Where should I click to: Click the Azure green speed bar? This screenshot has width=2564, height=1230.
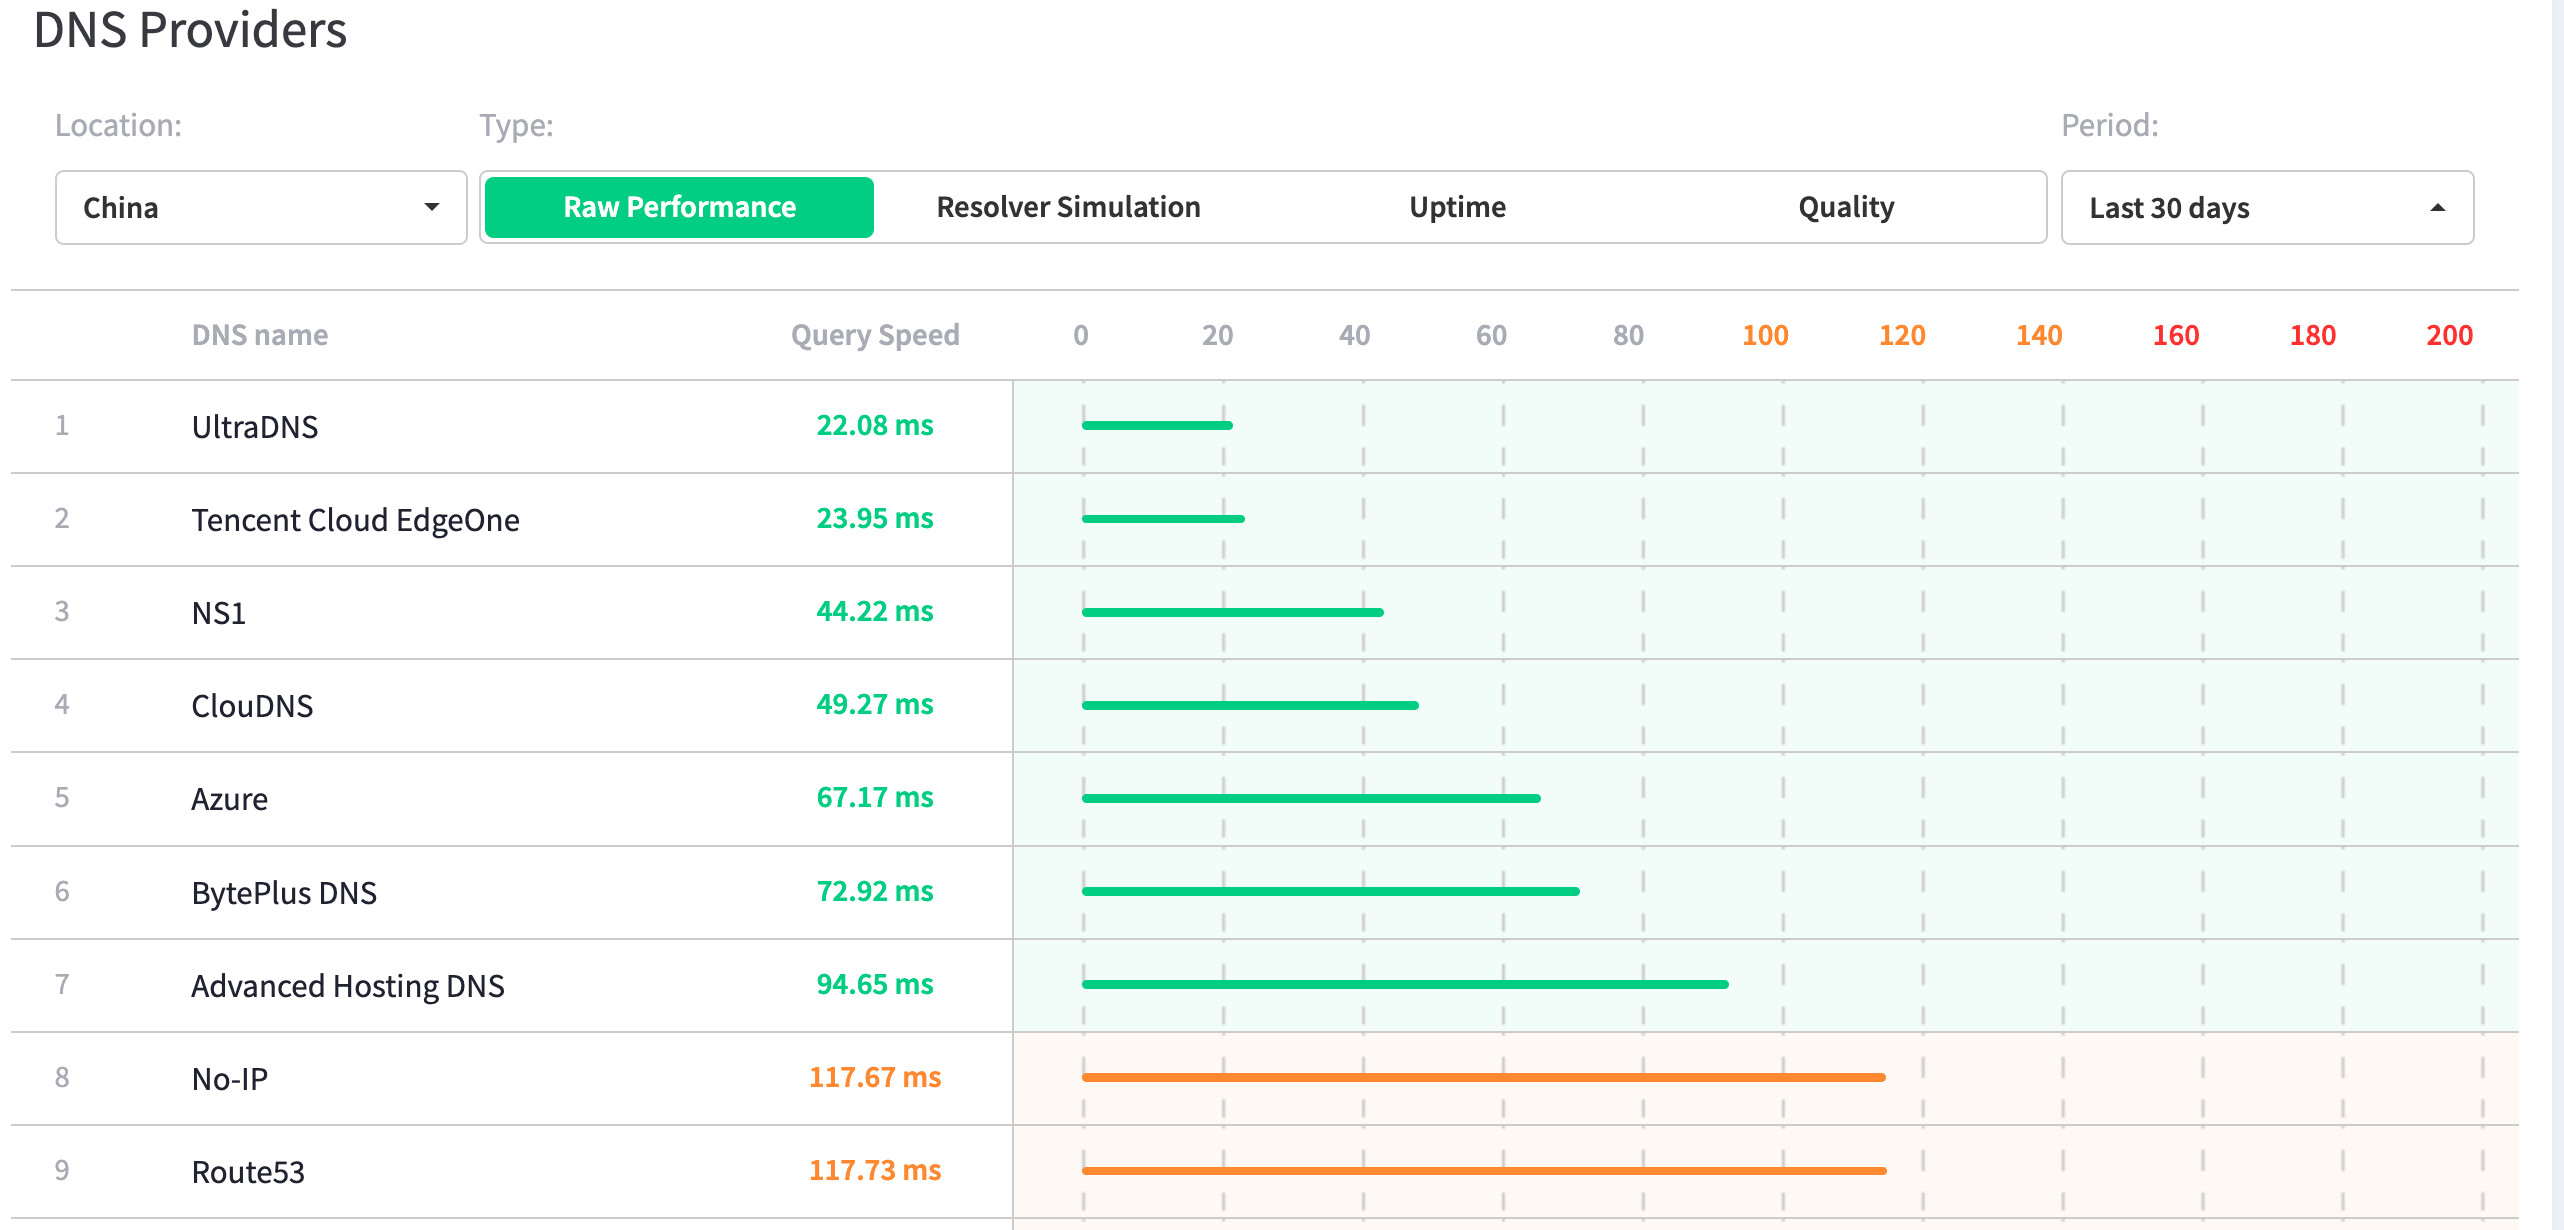[x=1310, y=798]
